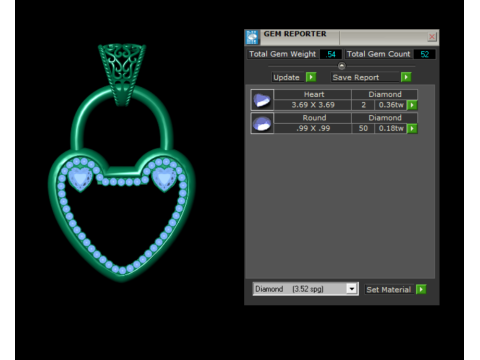Image resolution: width=480 pixels, height=360 pixels.
Task: Collapse panel using round arrow toggle
Action: tap(341, 66)
